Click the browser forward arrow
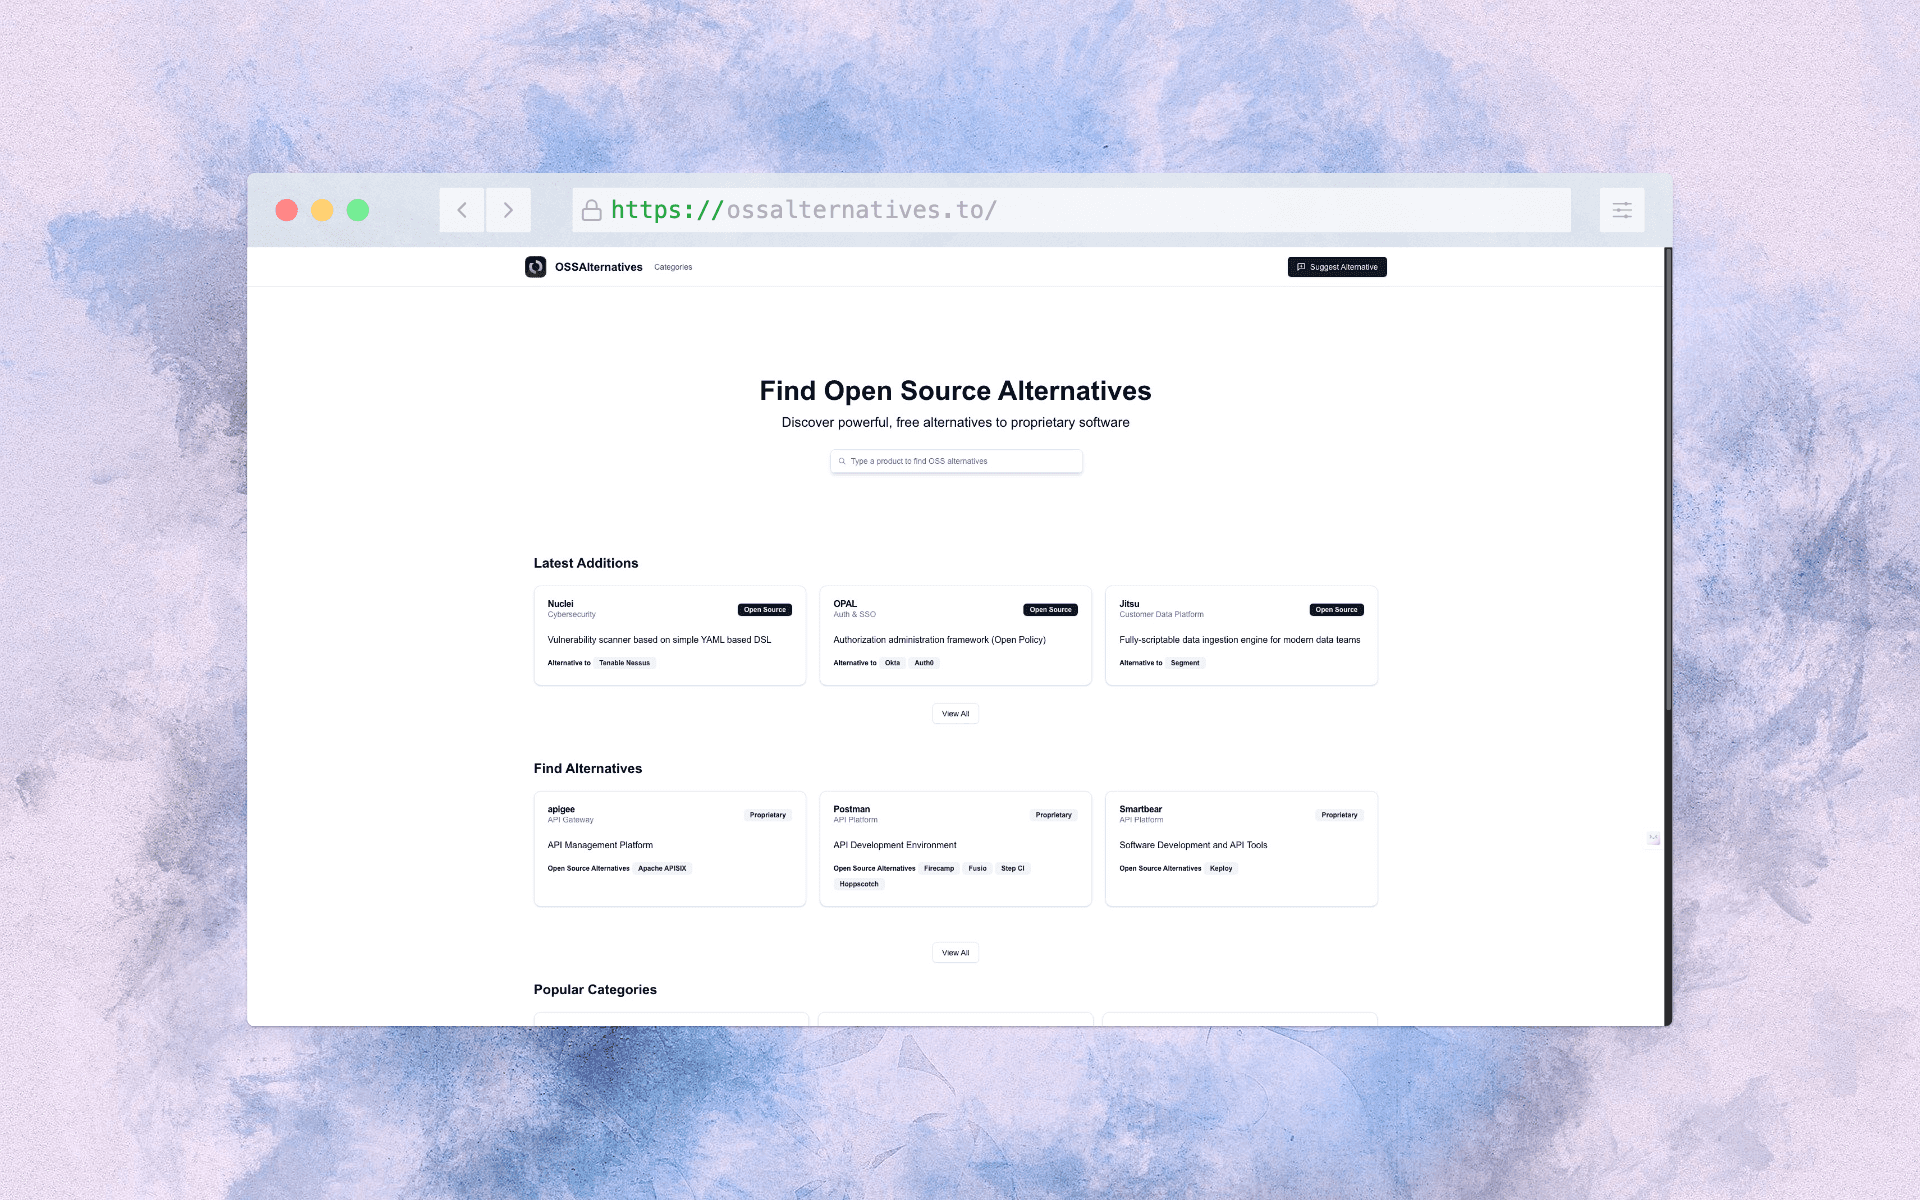Viewport: 1920px width, 1200px height. point(508,210)
